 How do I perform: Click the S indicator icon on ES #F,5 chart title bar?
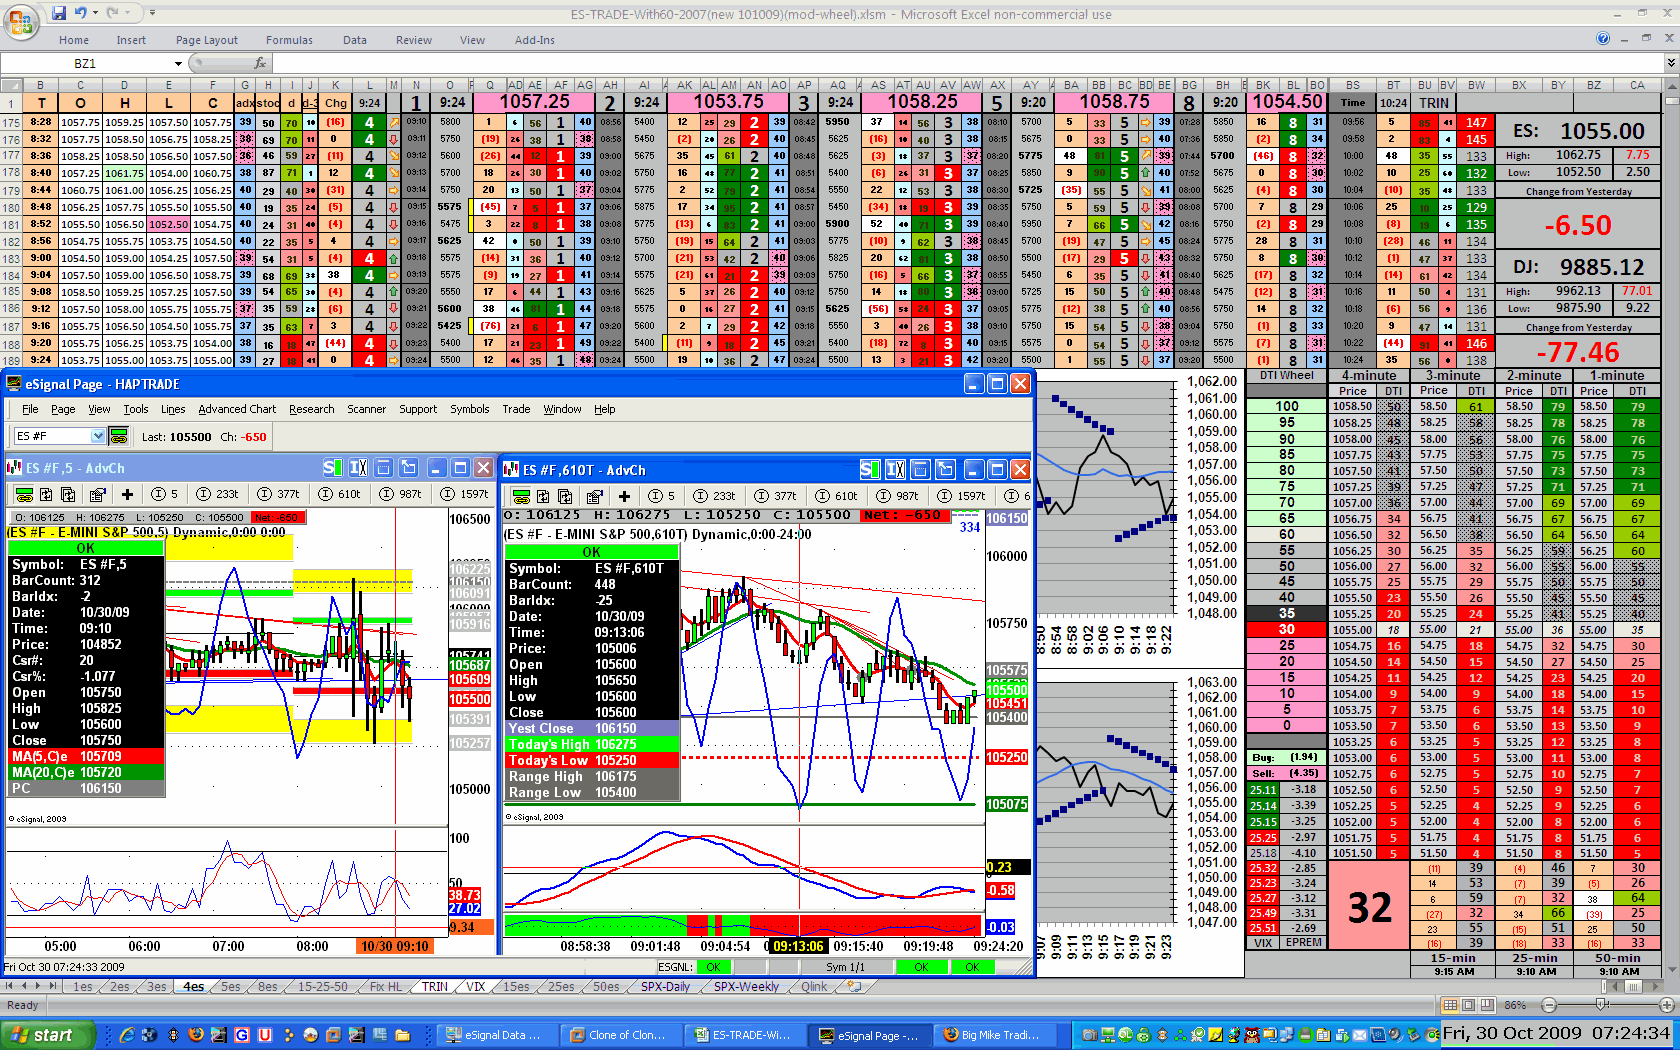[x=333, y=468]
